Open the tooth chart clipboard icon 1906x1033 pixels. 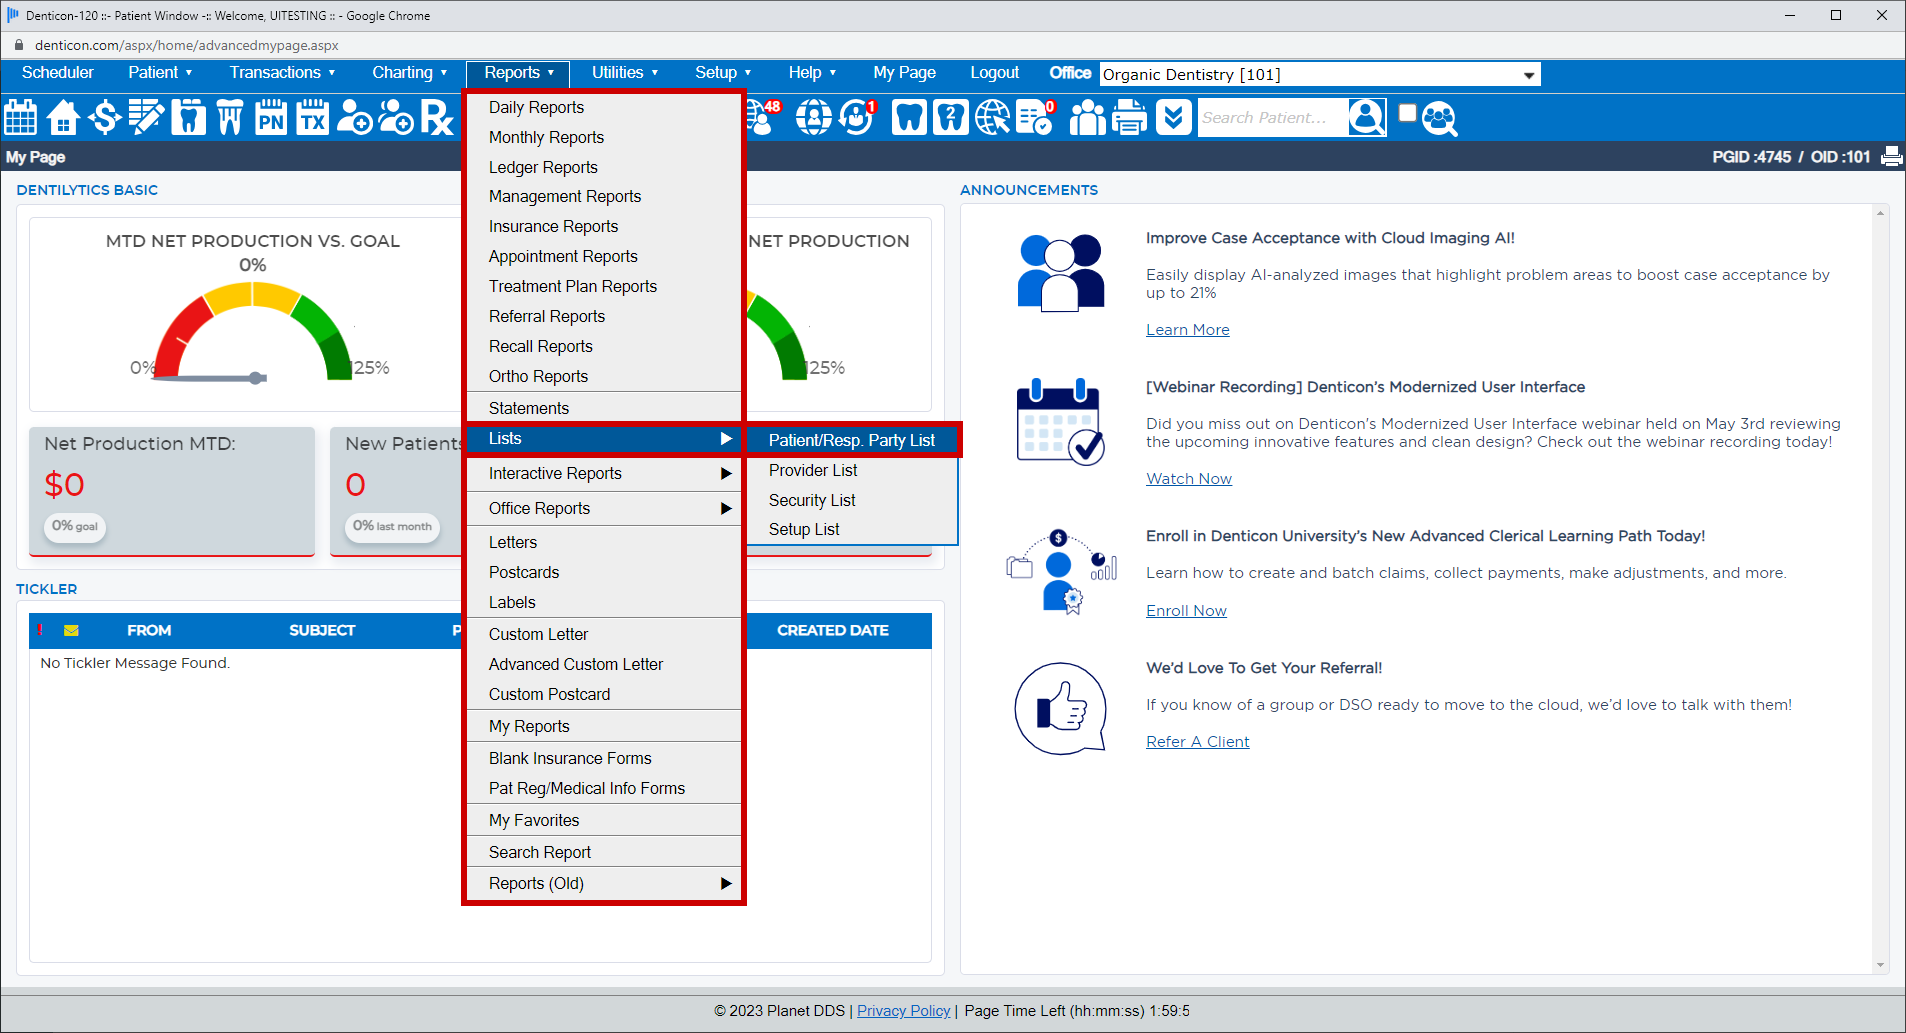[x=188, y=117]
